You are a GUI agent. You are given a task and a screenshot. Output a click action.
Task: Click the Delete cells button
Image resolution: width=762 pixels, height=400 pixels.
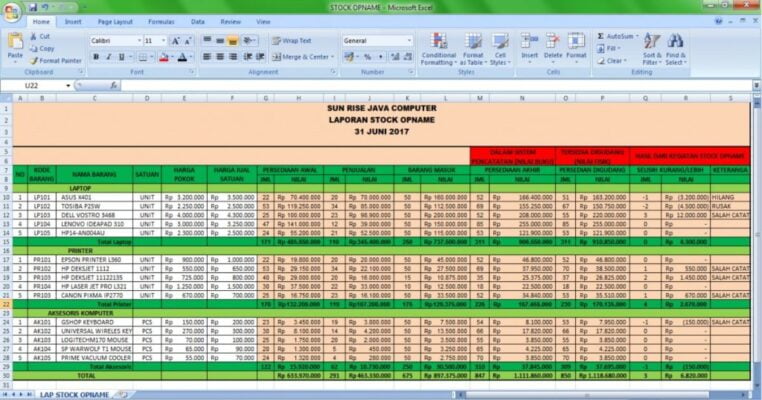[553, 48]
